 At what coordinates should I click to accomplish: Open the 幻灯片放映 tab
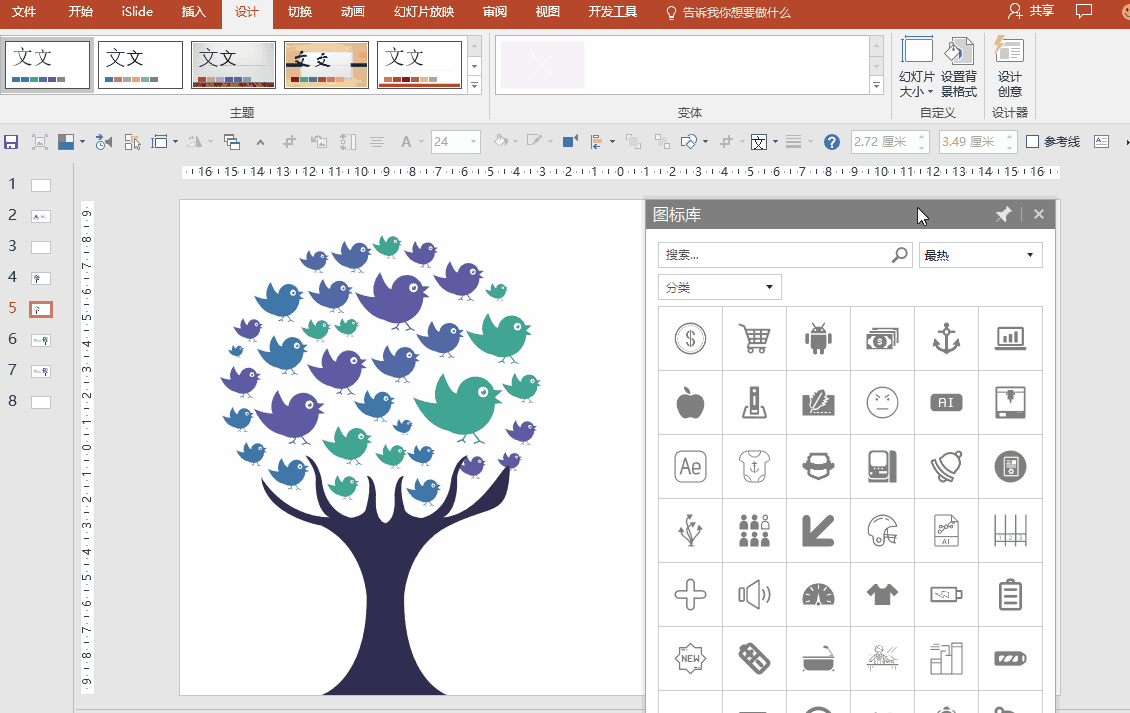pos(424,12)
